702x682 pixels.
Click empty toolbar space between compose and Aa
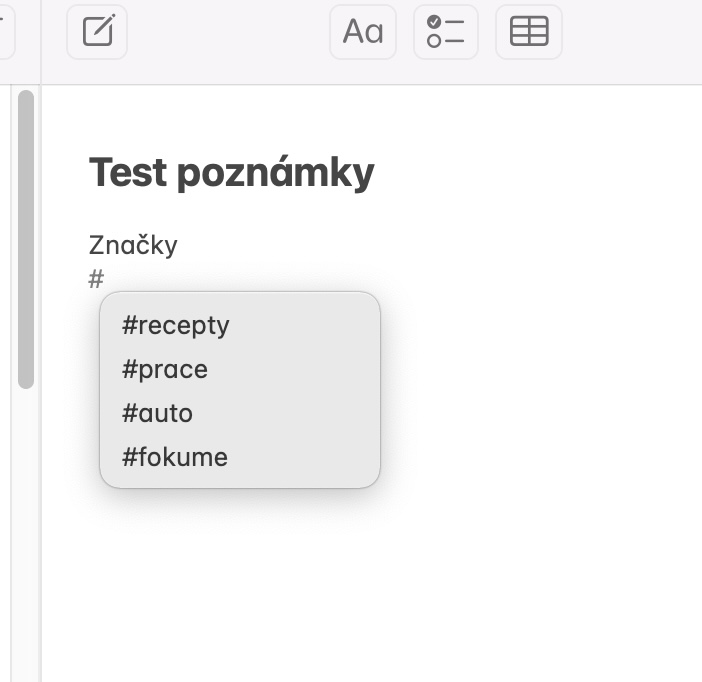228,32
